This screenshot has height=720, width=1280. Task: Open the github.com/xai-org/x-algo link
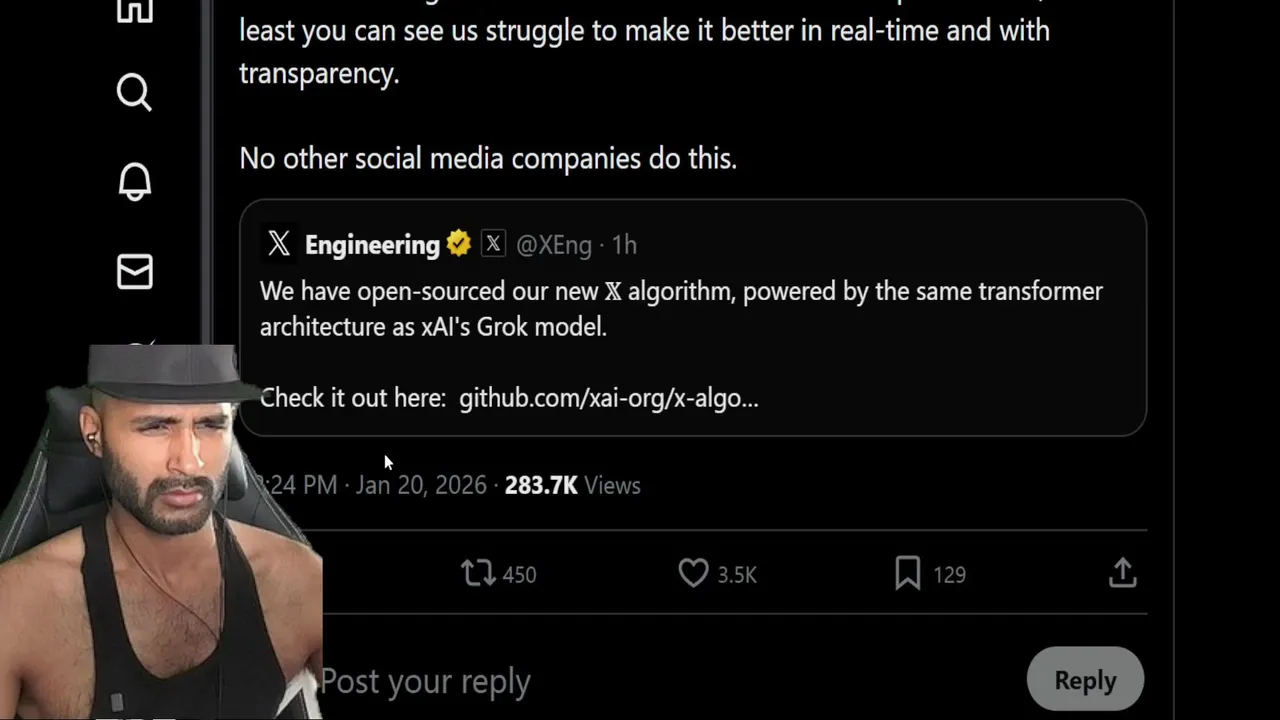[x=608, y=398]
